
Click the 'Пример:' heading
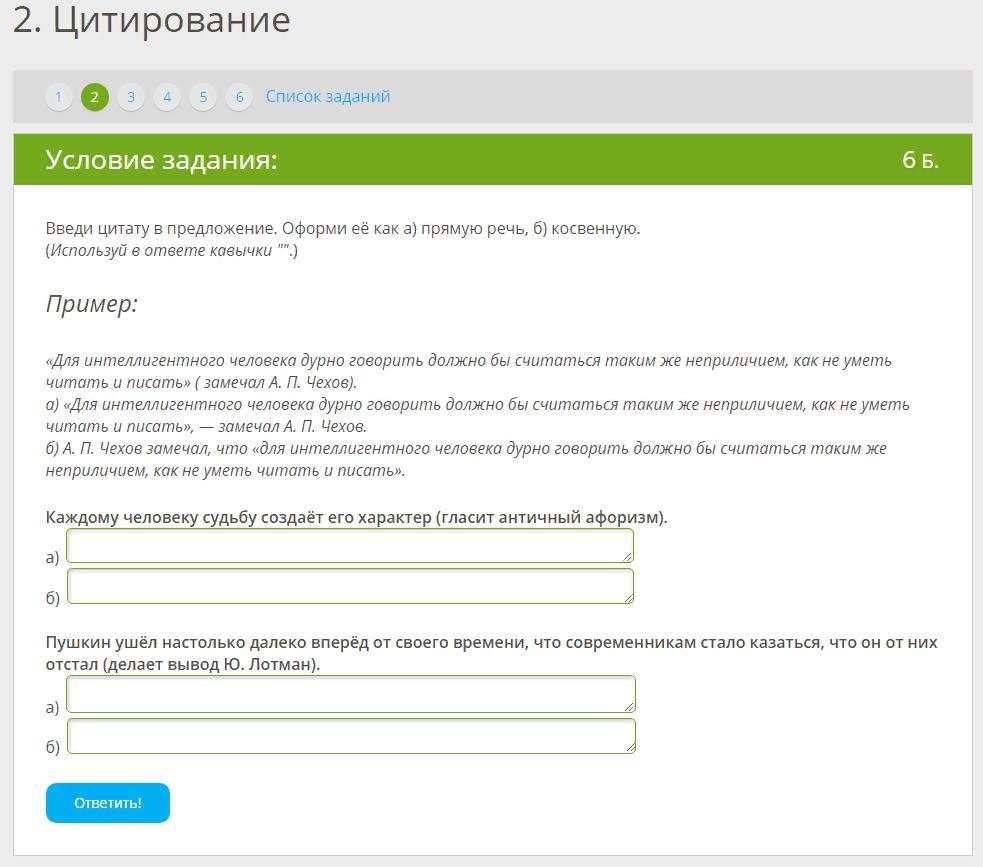pyautogui.click(x=92, y=304)
